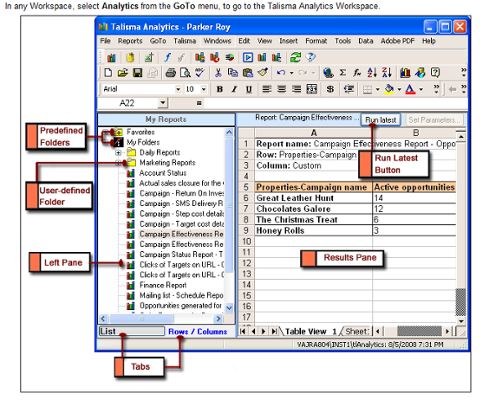Open the A22 Name Box dropdown

point(162,103)
